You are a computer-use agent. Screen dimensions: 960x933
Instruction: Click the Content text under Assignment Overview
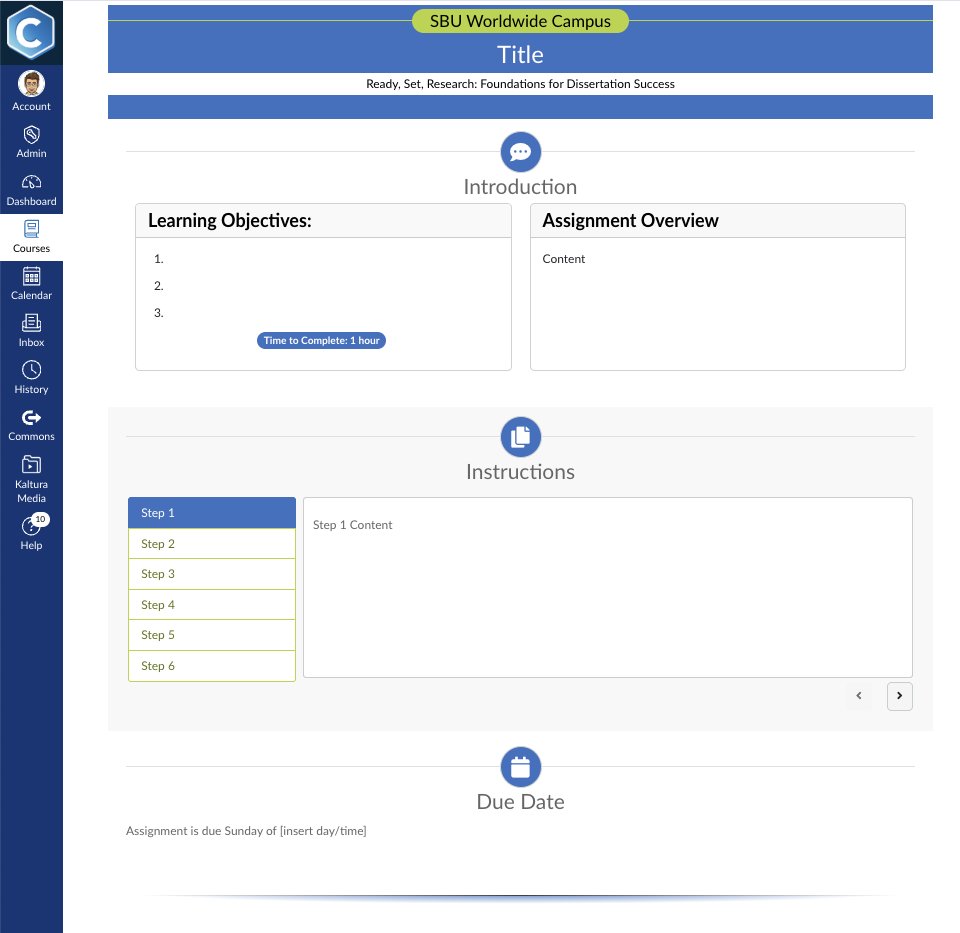(563, 259)
